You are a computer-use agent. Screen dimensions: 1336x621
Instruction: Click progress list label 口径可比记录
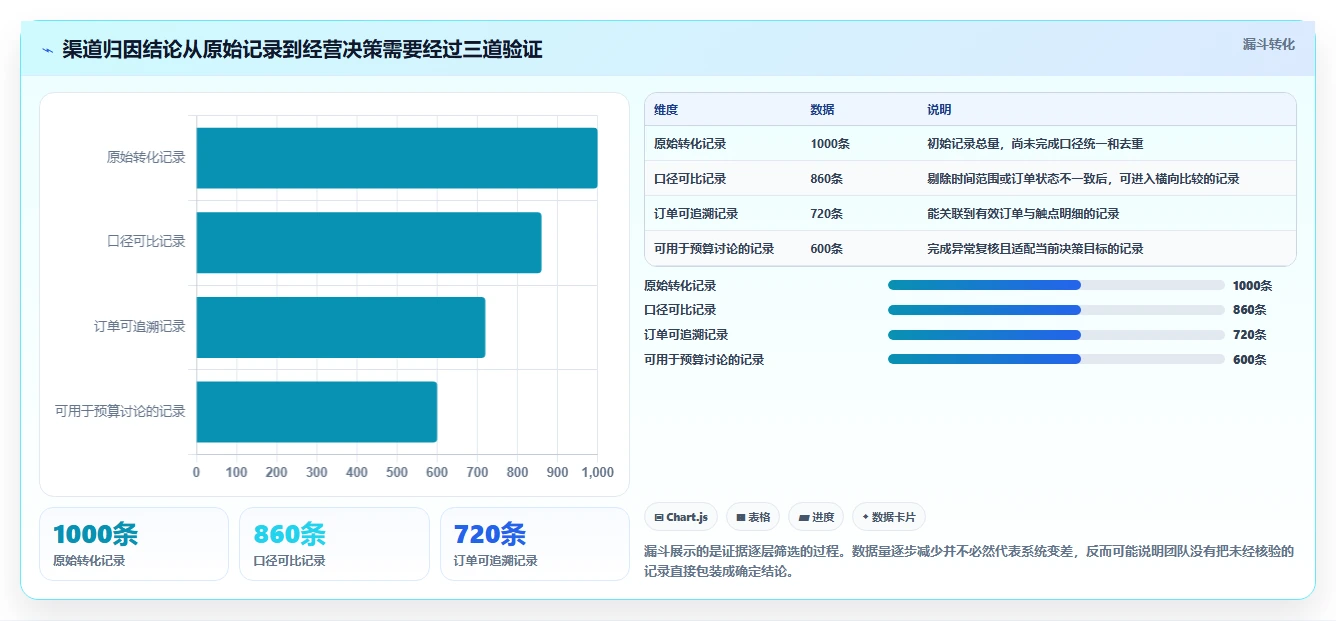point(680,310)
